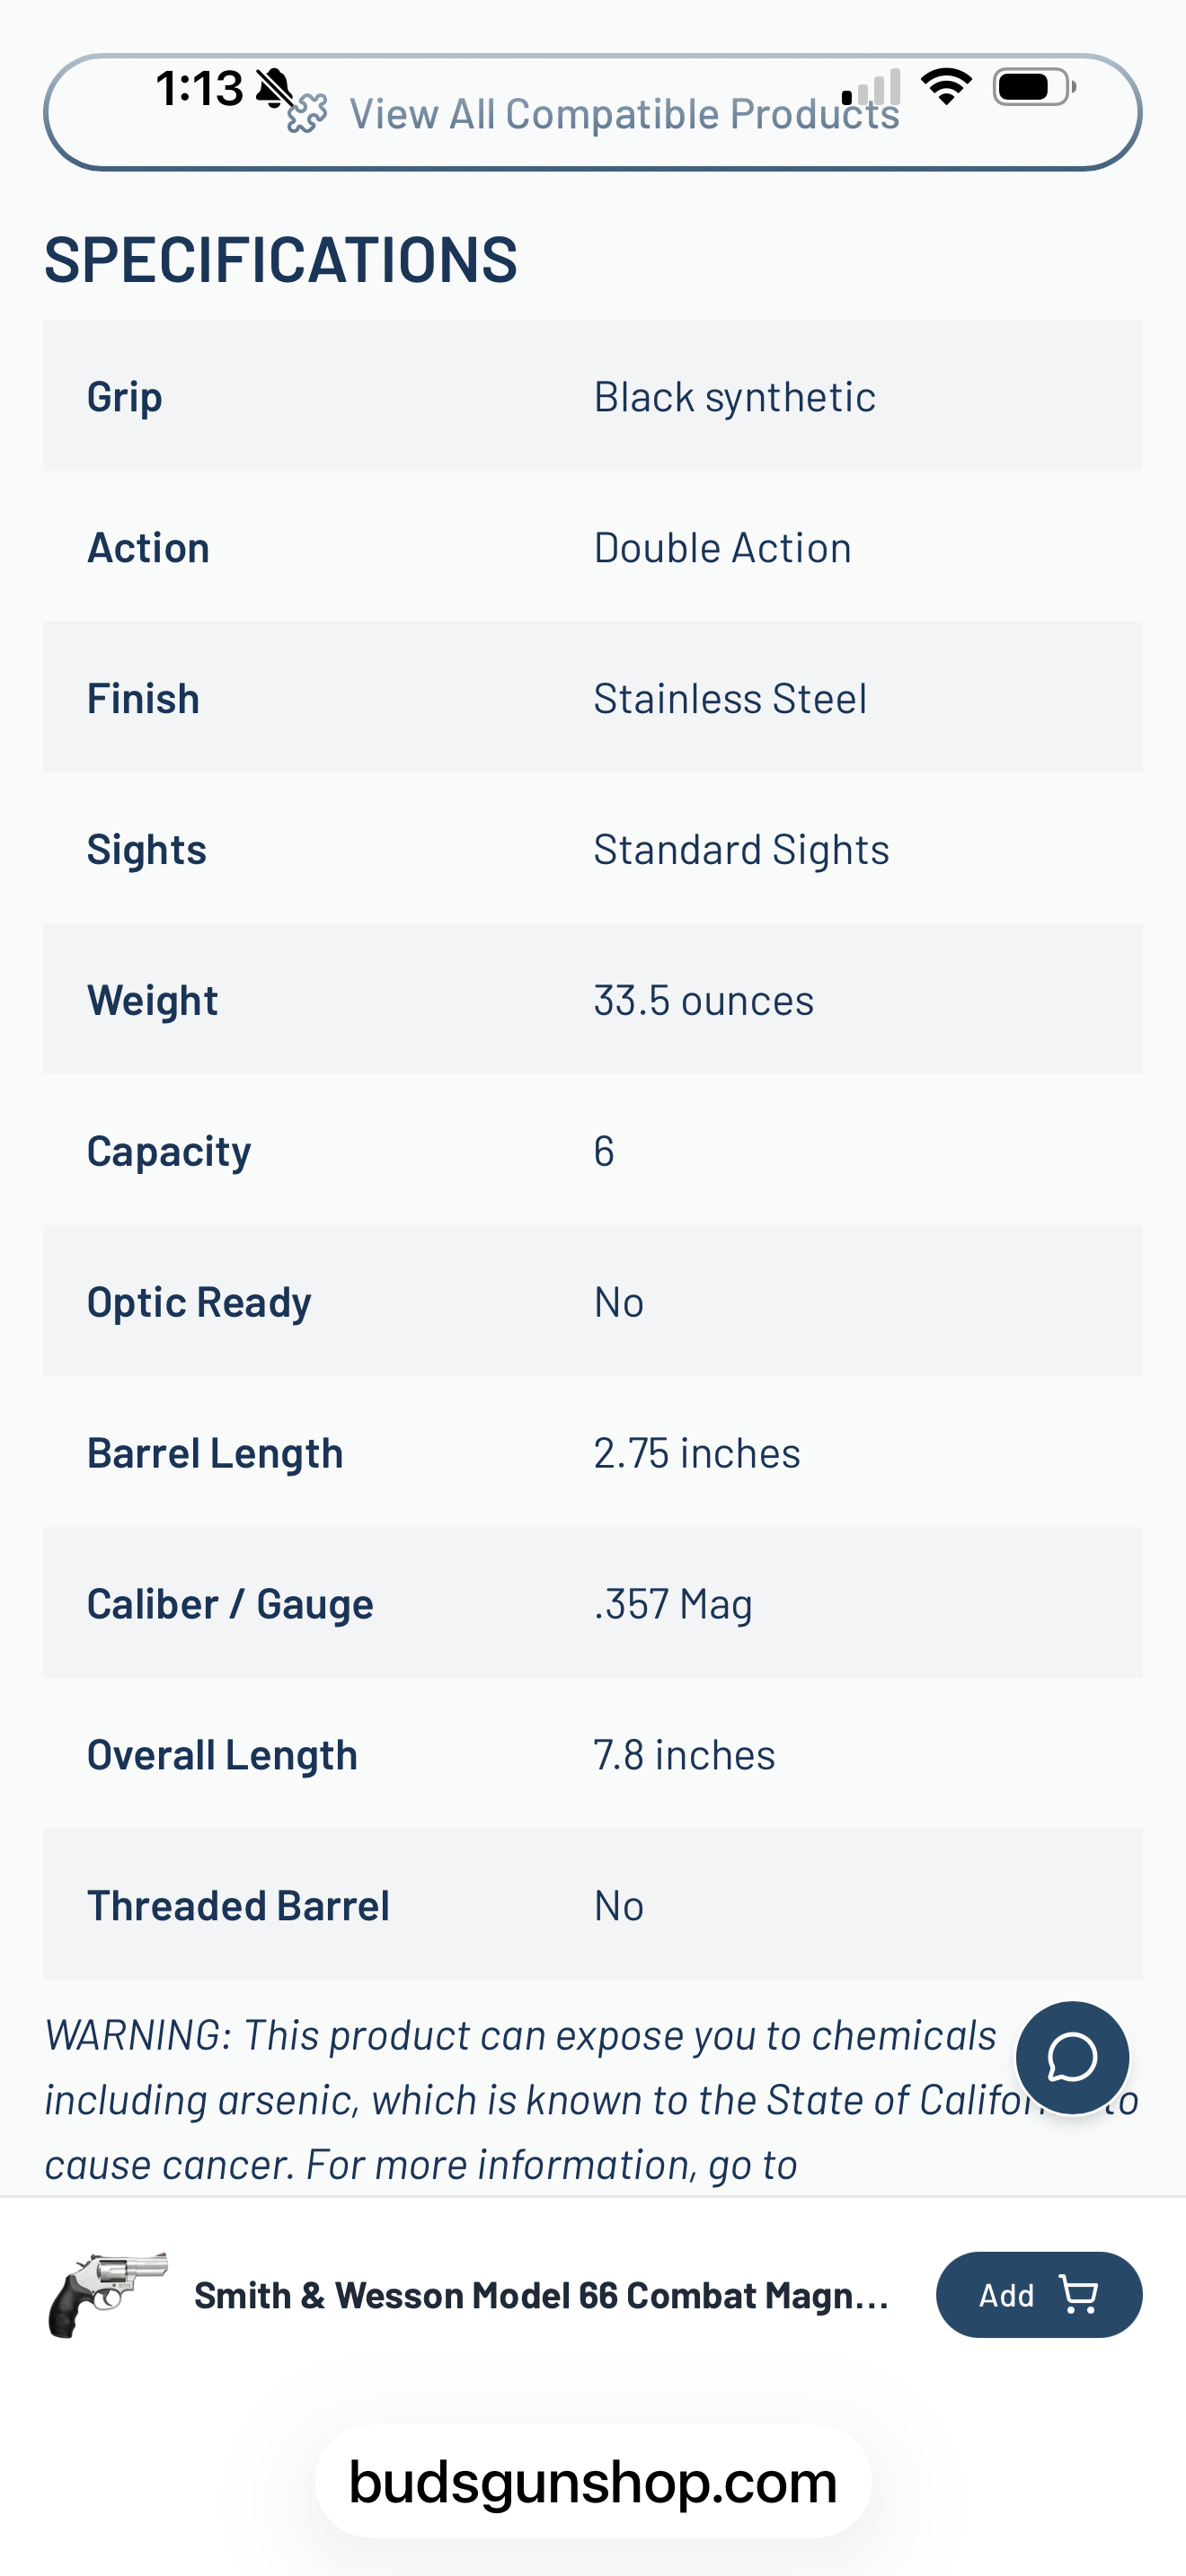1186x2576 pixels.
Task: Open the revolver product thumbnail
Action: pyautogui.click(x=108, y=2295)
